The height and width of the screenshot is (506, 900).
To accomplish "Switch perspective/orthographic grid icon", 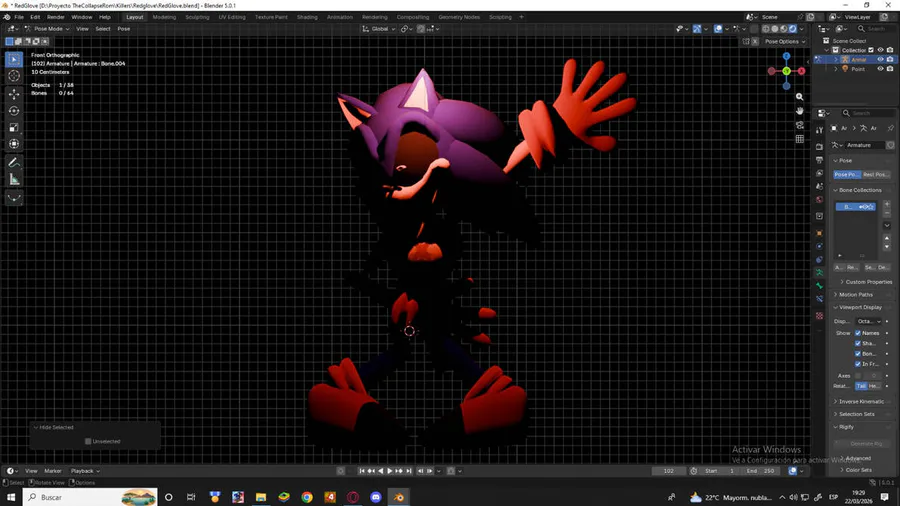I will [800, 139].
